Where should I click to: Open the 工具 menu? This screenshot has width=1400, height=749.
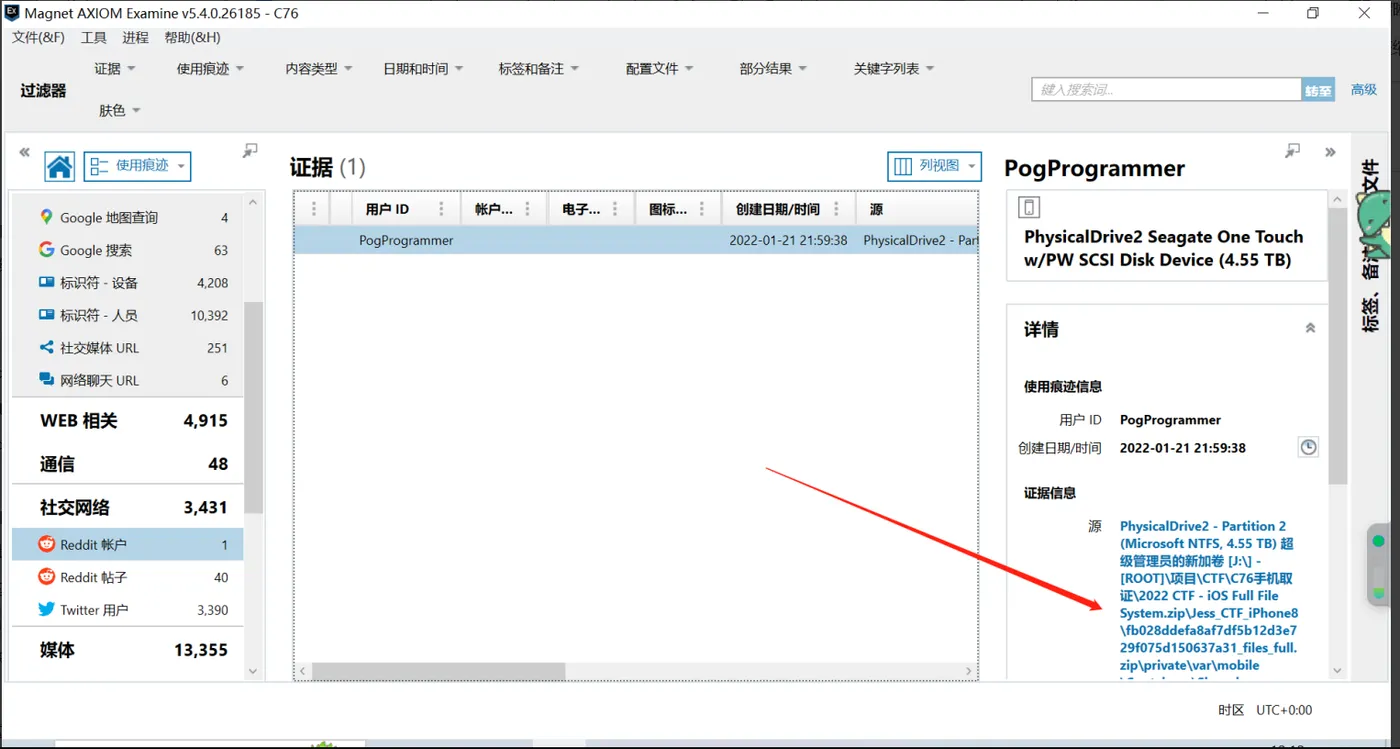[x=94, y=38]
